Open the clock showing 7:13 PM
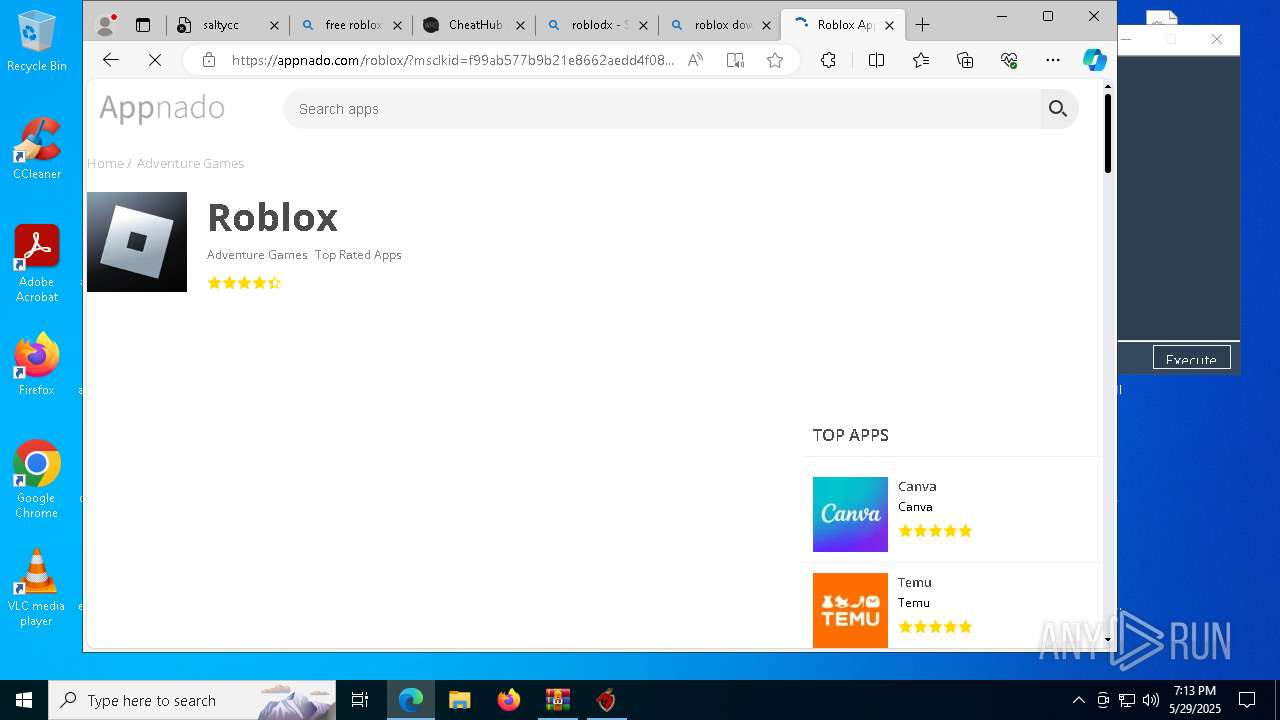1280x720 pixels. click(1196, 700)
